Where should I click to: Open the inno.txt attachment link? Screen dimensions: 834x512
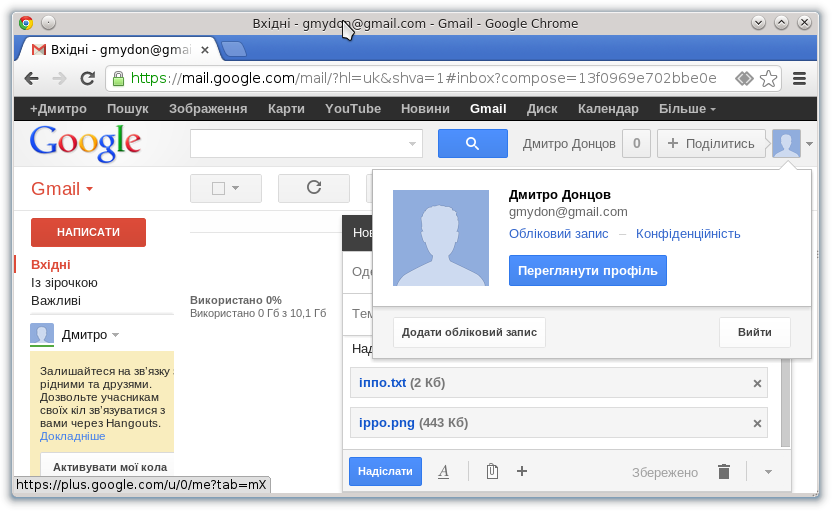tap(382, 383)
